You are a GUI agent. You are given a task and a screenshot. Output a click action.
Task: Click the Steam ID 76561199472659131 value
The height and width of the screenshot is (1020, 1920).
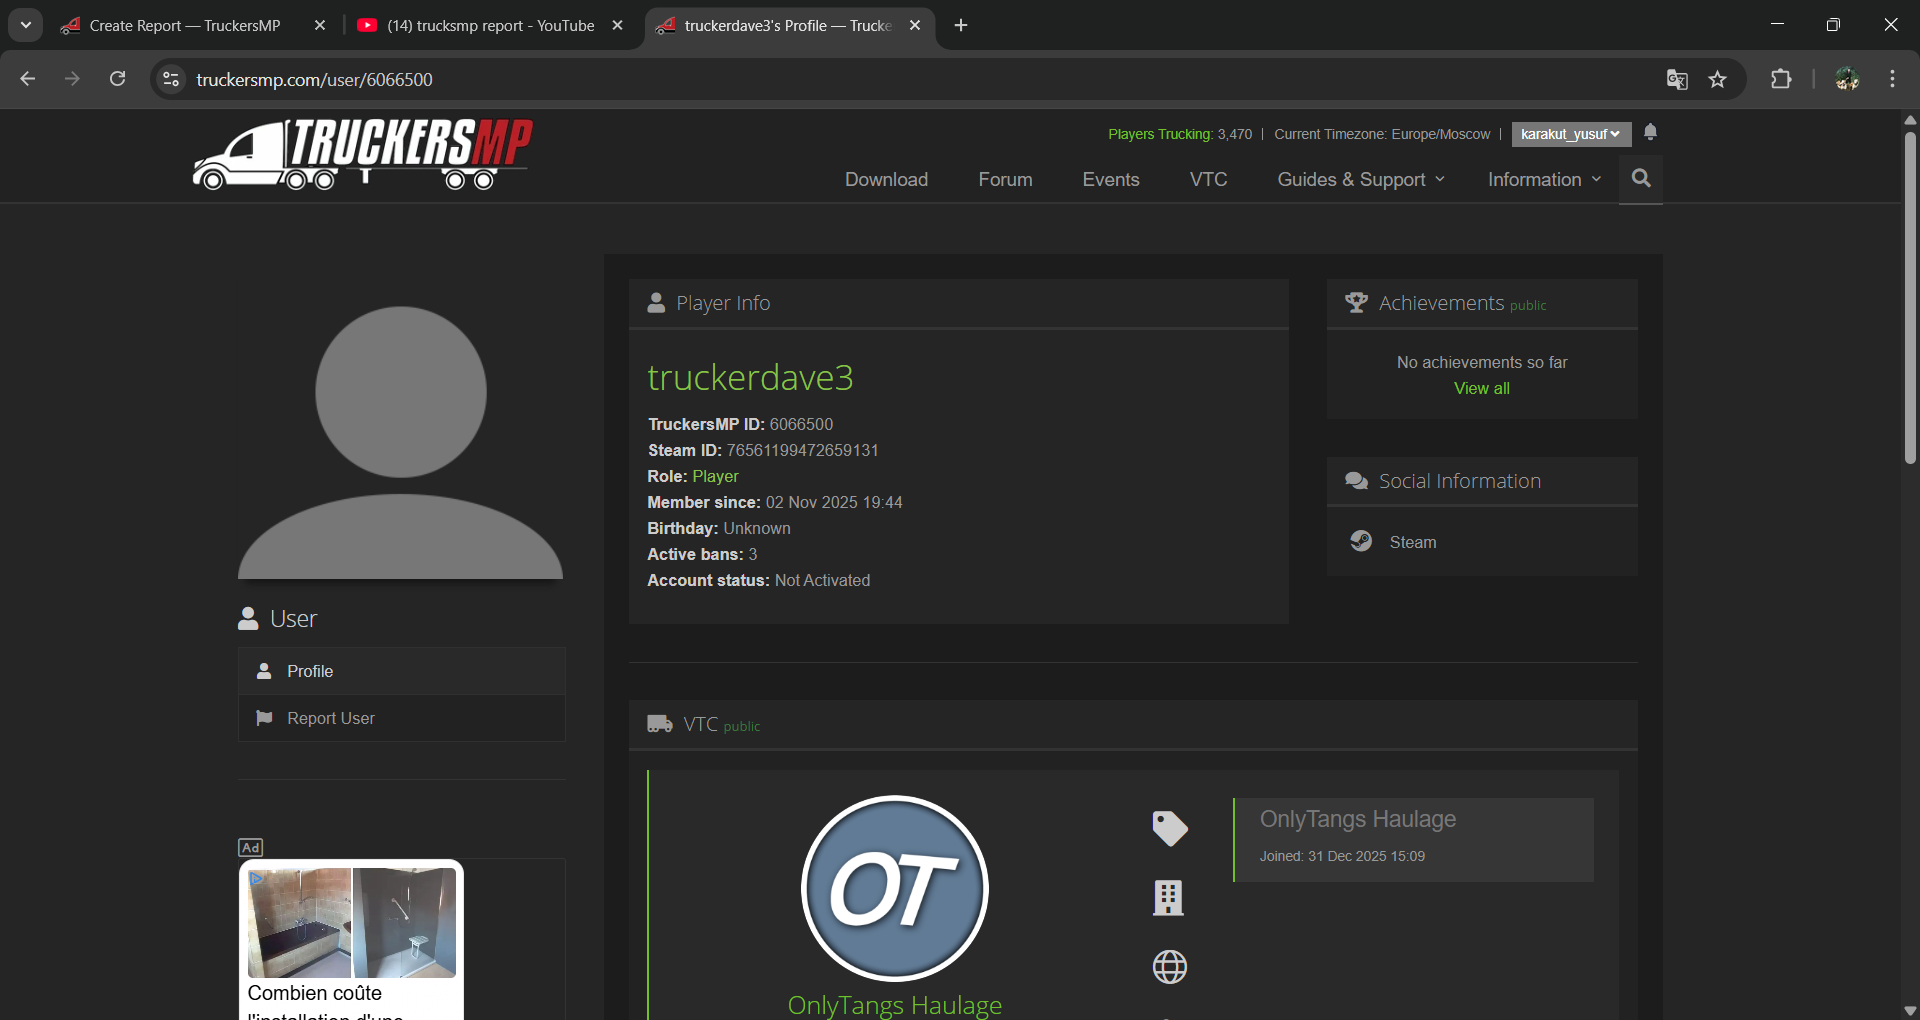click(802, 450)
